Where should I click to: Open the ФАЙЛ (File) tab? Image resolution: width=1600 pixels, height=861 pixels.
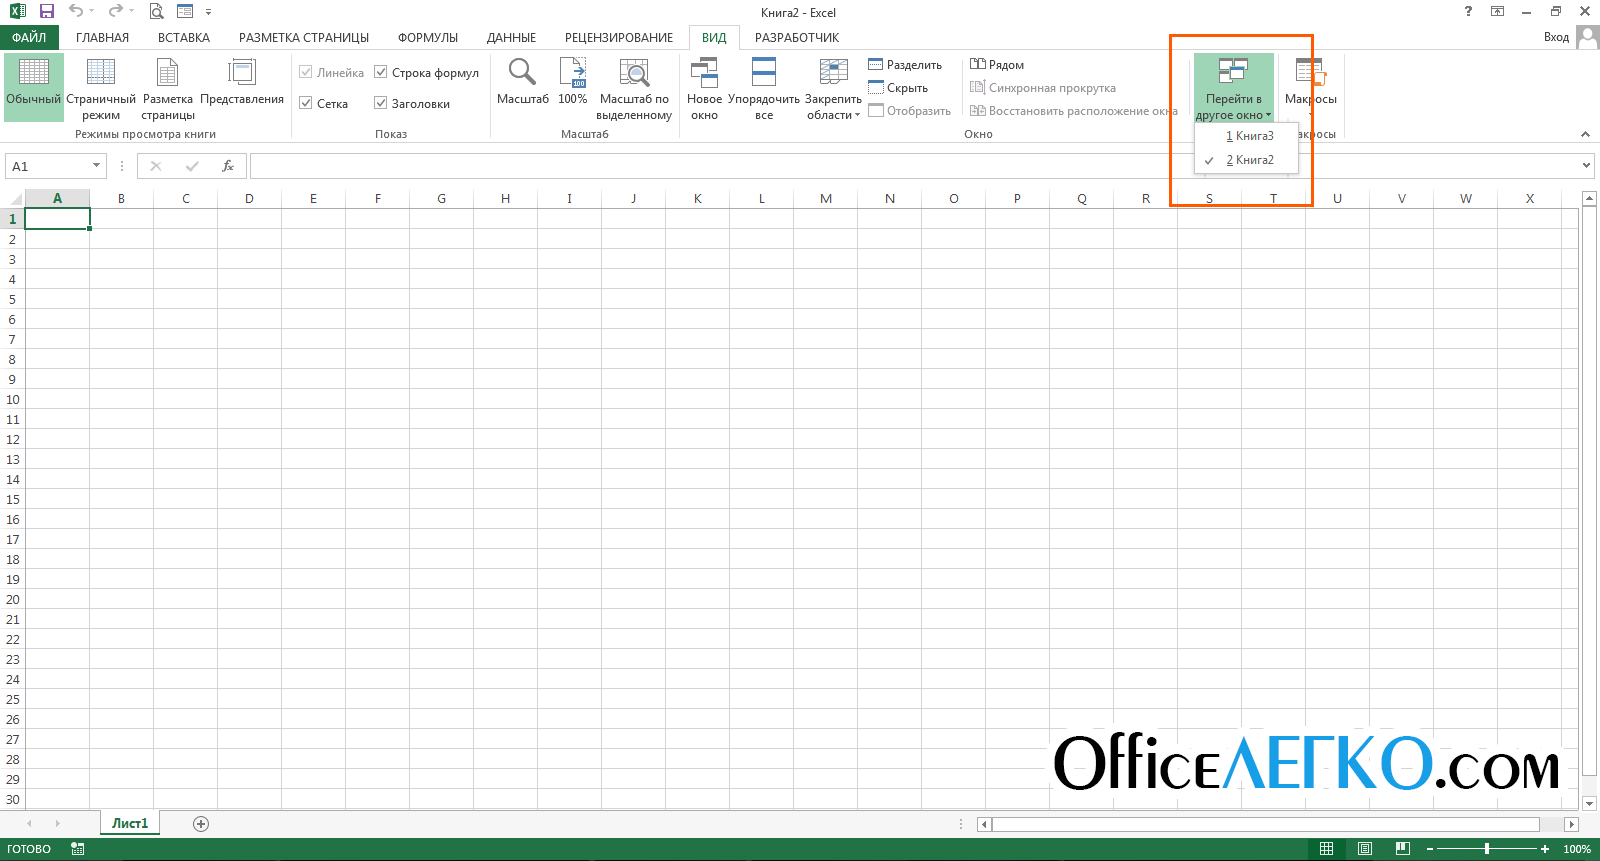point(29,37)
